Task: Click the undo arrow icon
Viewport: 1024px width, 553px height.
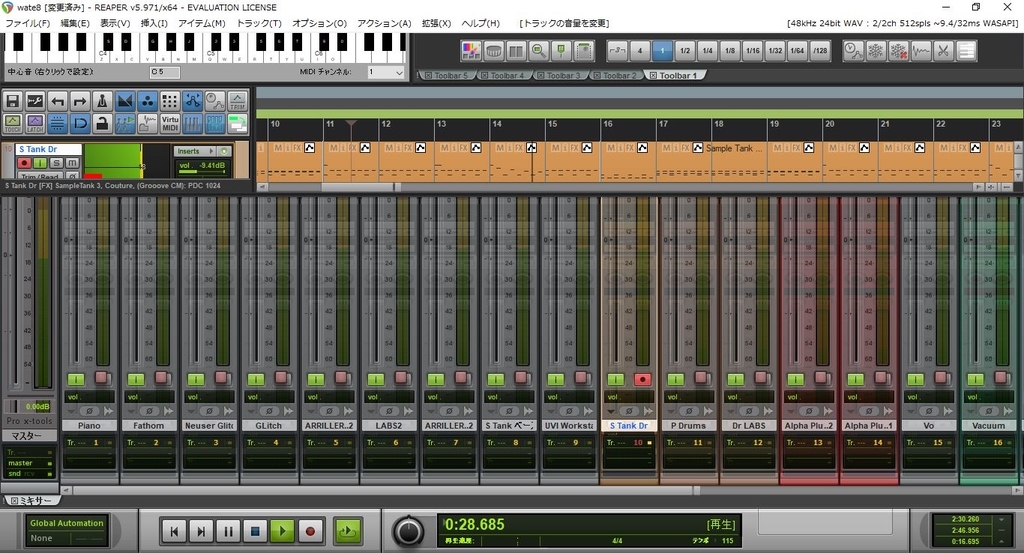Action: click(57, 101)
